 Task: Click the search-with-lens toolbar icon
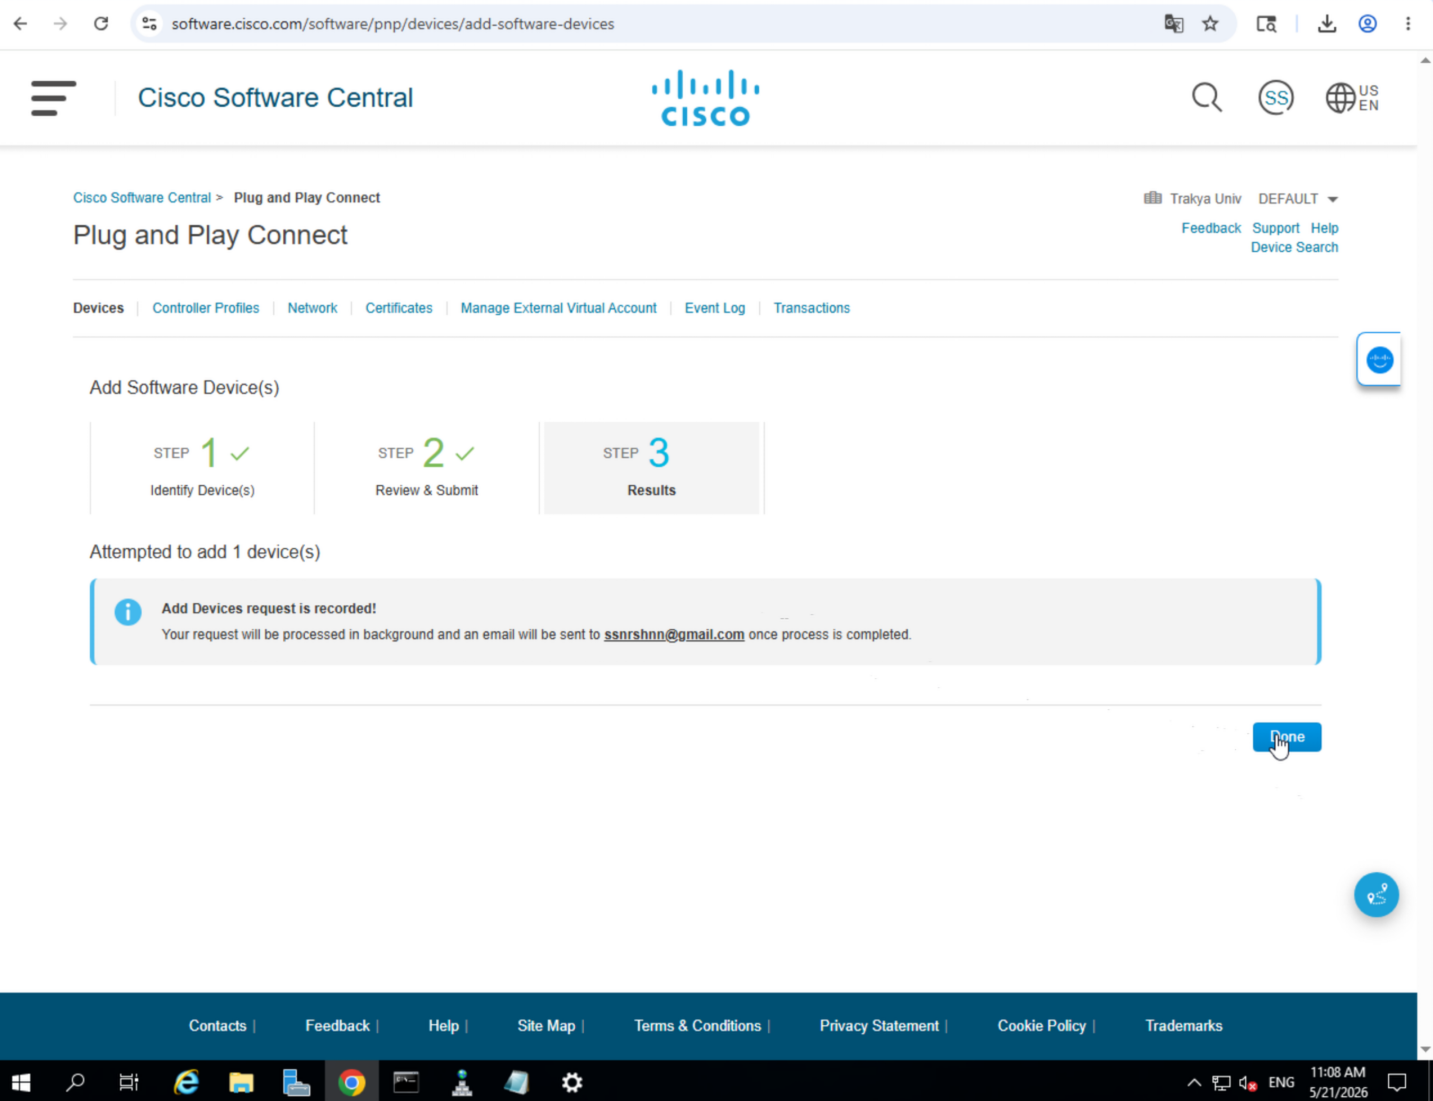click(x=1266, y=23)
